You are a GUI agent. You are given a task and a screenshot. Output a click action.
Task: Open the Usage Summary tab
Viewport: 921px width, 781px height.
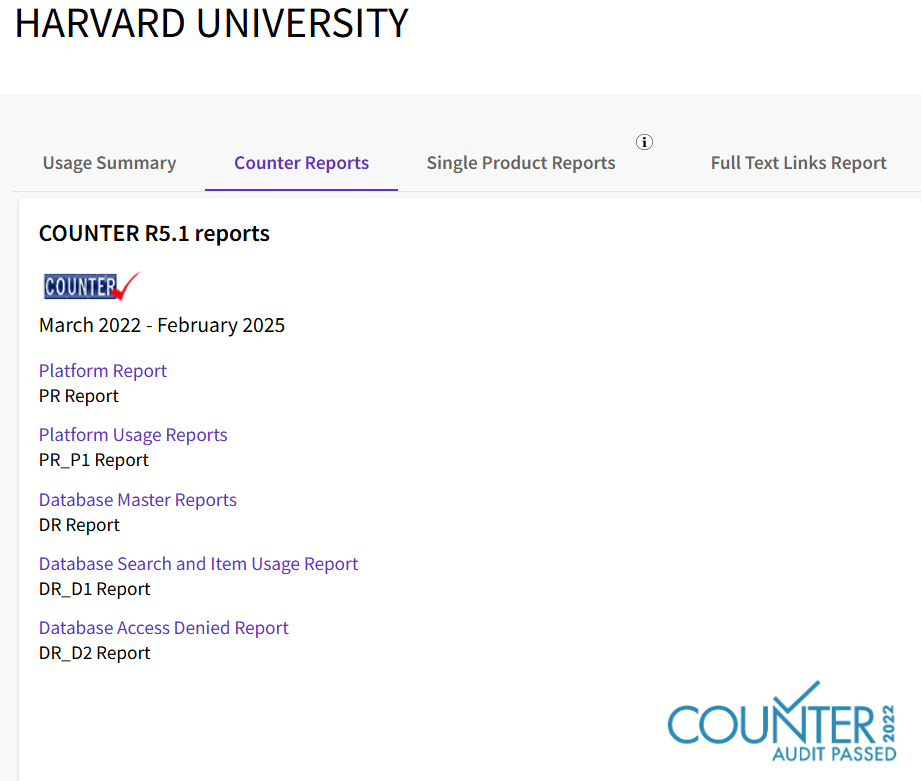(109, 163)
